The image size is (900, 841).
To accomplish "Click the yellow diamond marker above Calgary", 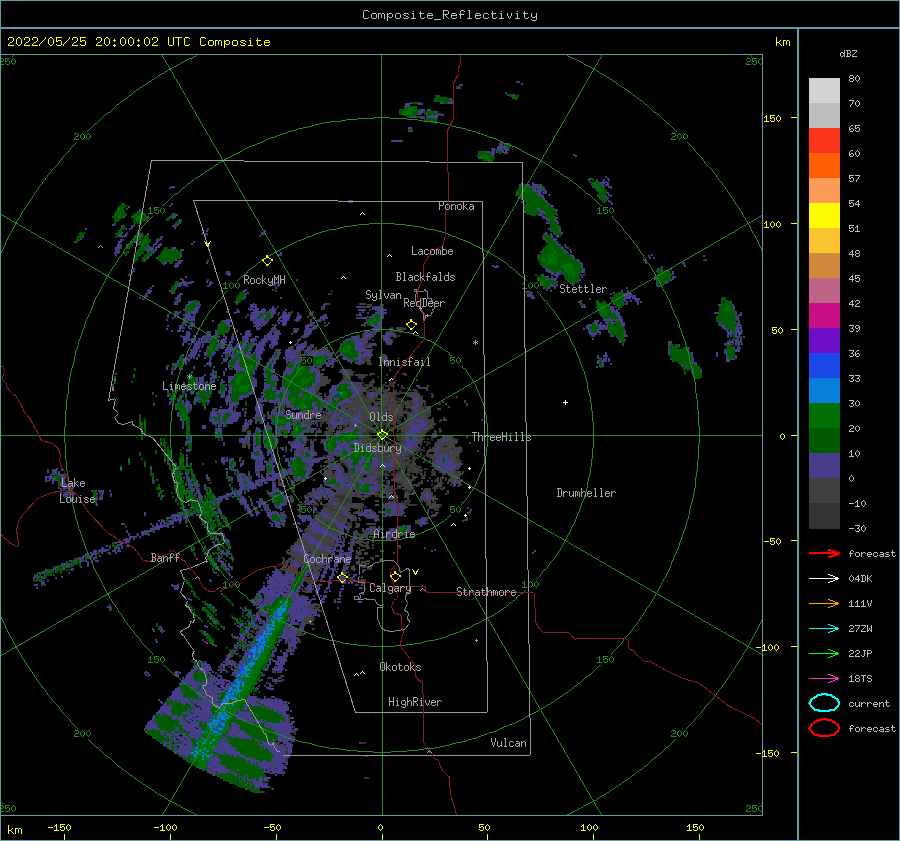I will [x=395, y=576].
